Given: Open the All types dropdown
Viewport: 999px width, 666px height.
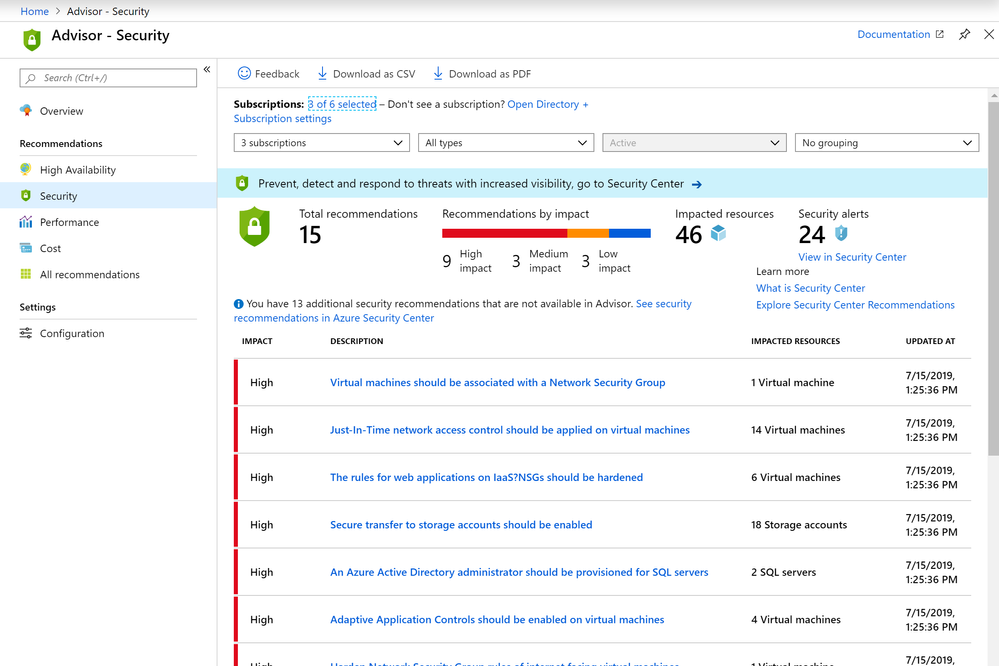Looking at the screenshot, I should [x=506, y=143].
